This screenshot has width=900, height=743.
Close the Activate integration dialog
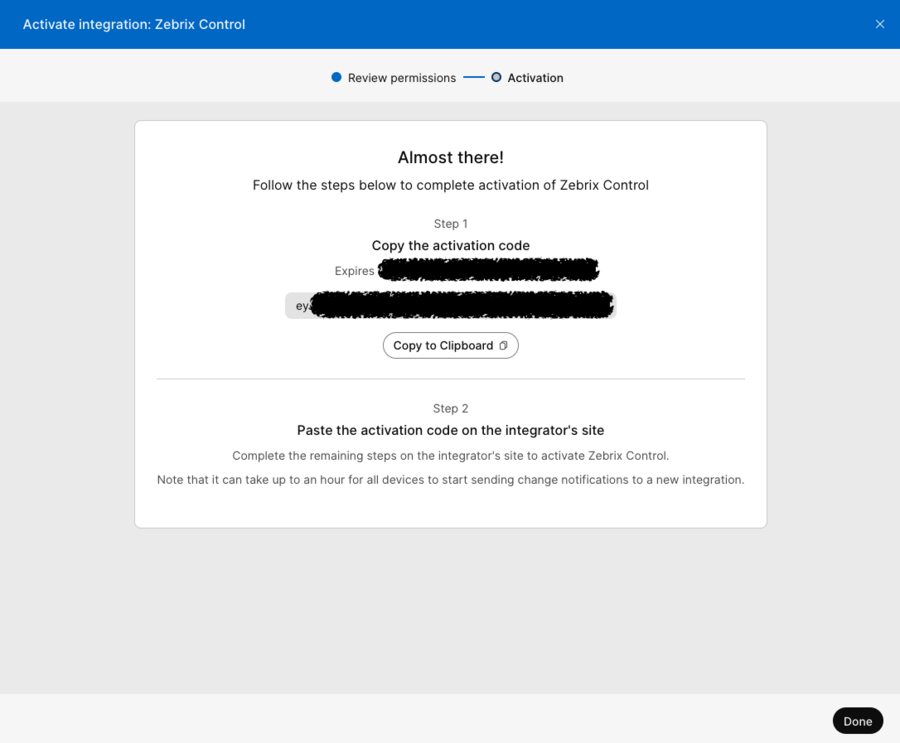tap(879, 24)
